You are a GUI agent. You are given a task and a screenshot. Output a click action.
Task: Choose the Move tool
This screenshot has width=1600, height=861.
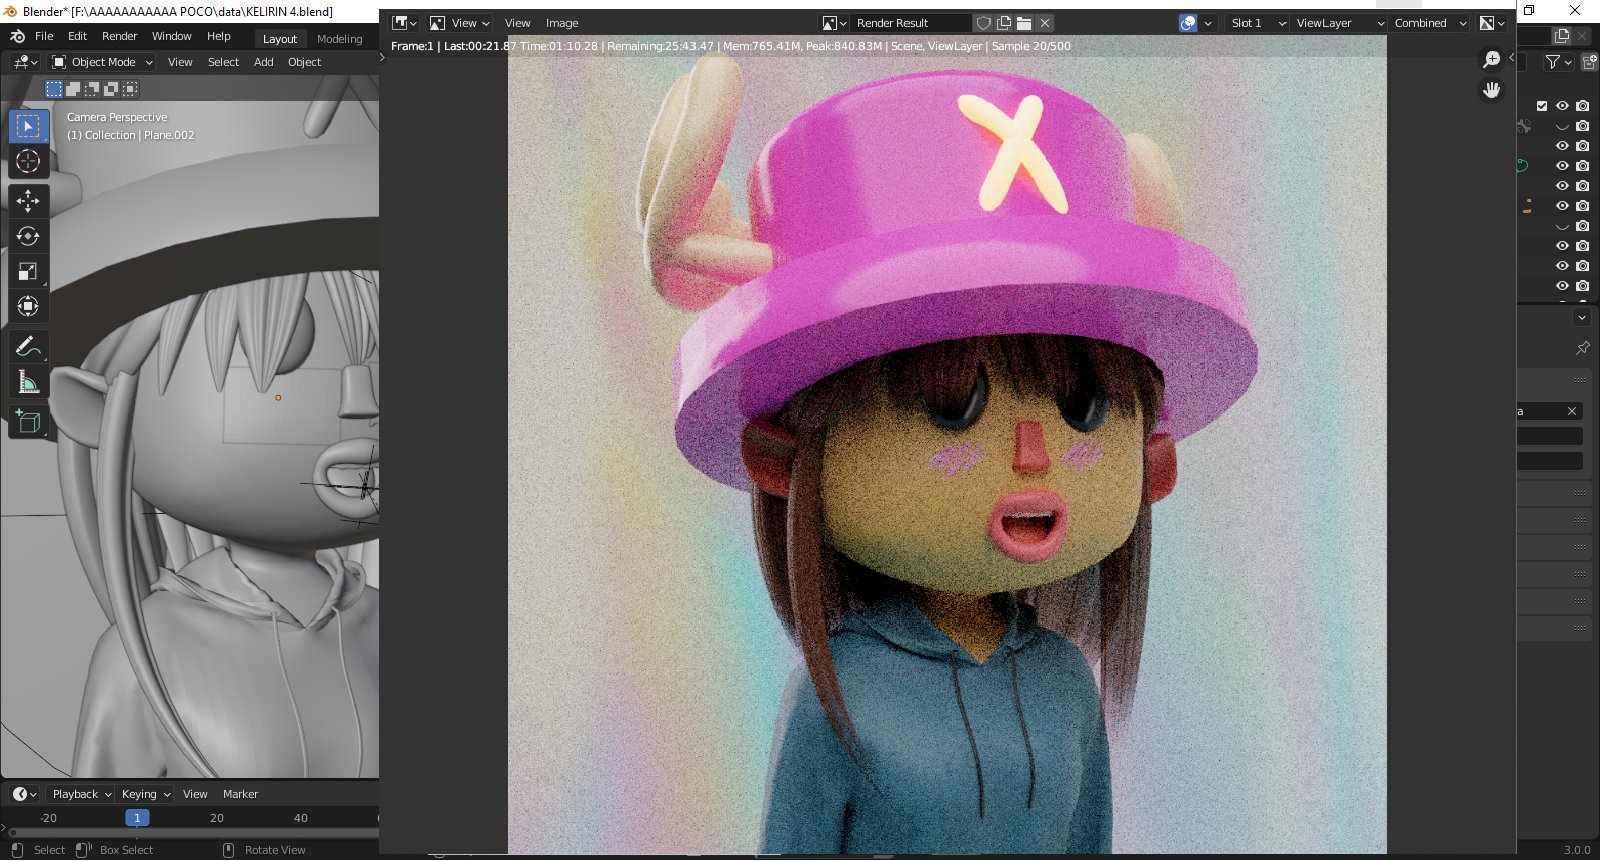coord(28,201)
